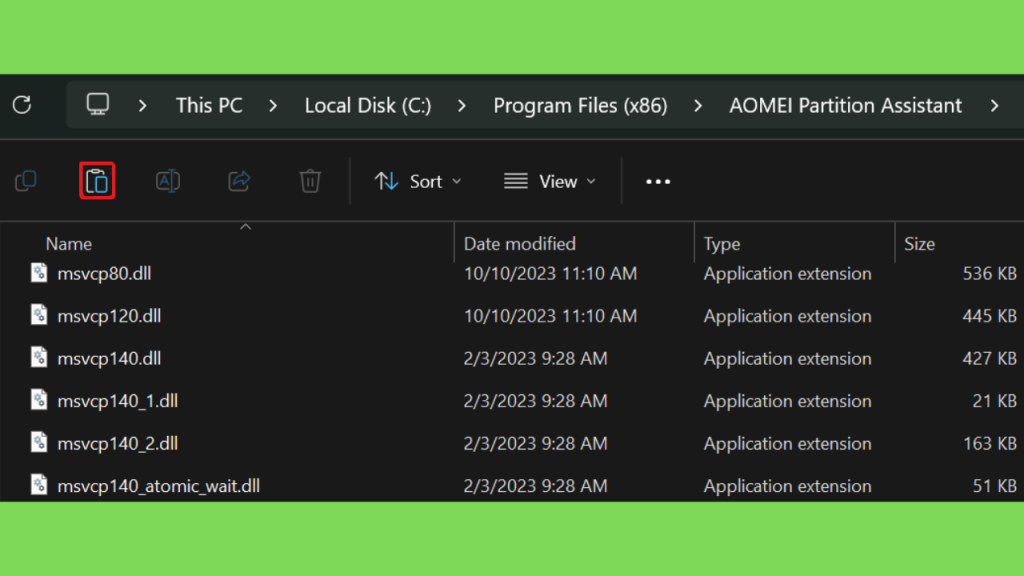The height and width of the screenshot is (576, 1024).
Task: Go to Program Files (x86) breadcrumb
Action: (580, 105)
